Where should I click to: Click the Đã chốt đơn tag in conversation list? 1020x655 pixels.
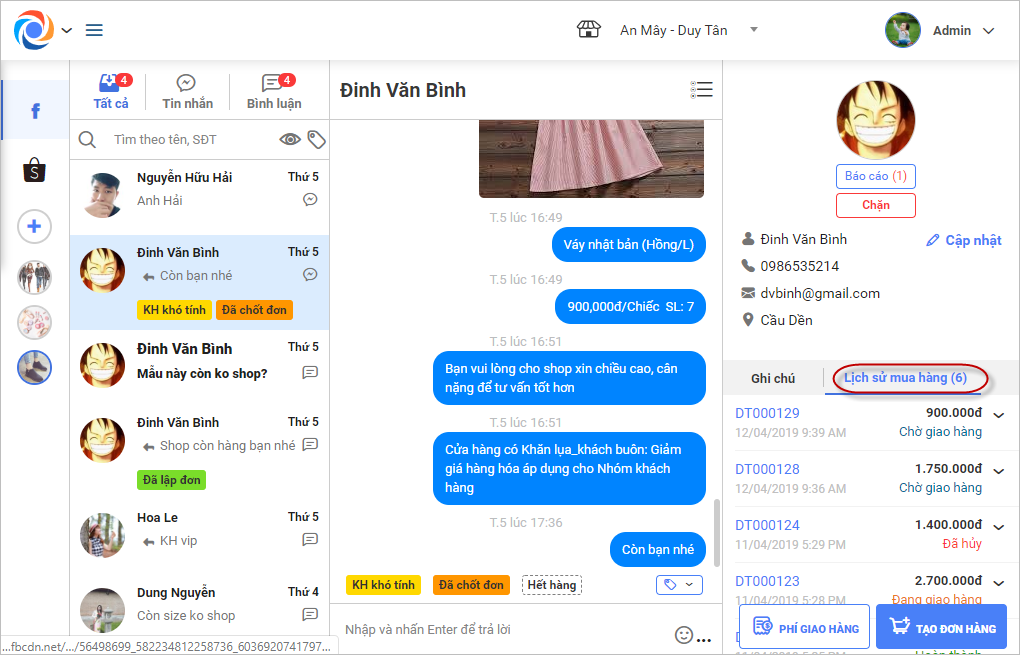[x=254, y=310]
